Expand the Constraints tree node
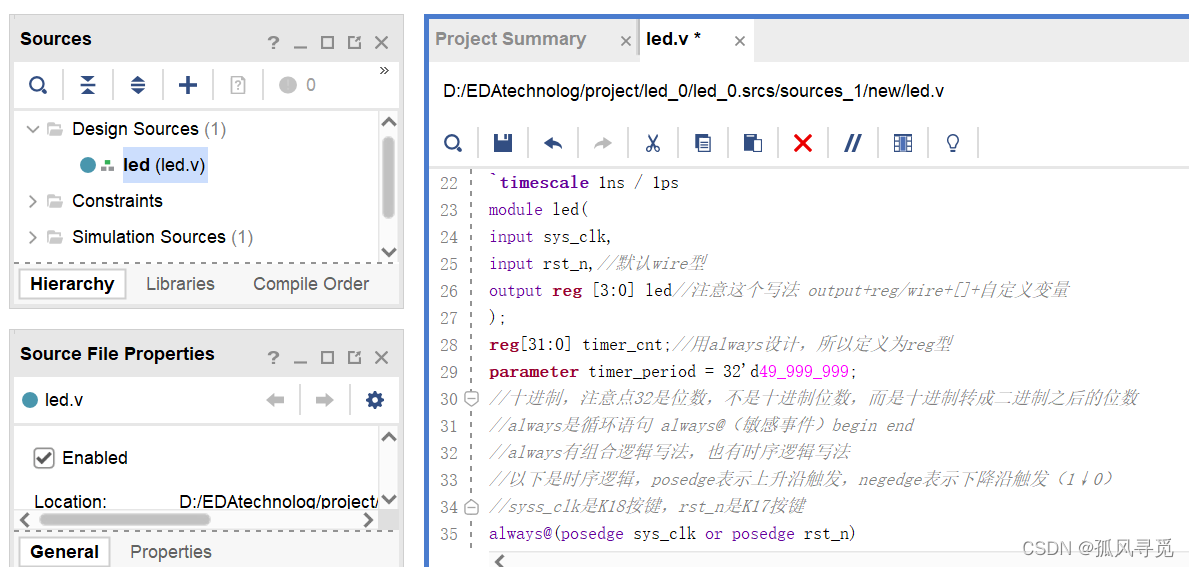This screenshot has height=567, width=1189. point(32,201)
